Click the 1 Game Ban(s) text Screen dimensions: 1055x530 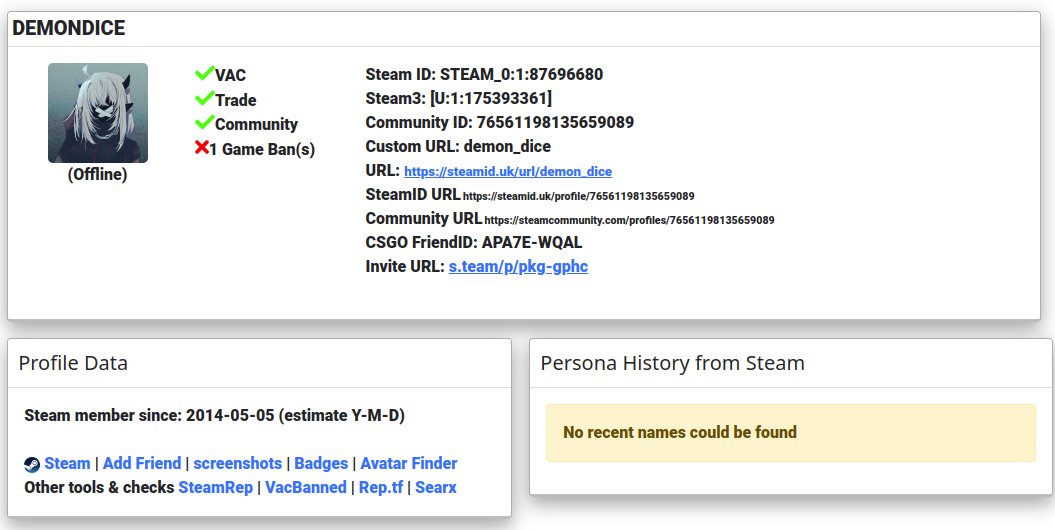click(x=262, y=149)
